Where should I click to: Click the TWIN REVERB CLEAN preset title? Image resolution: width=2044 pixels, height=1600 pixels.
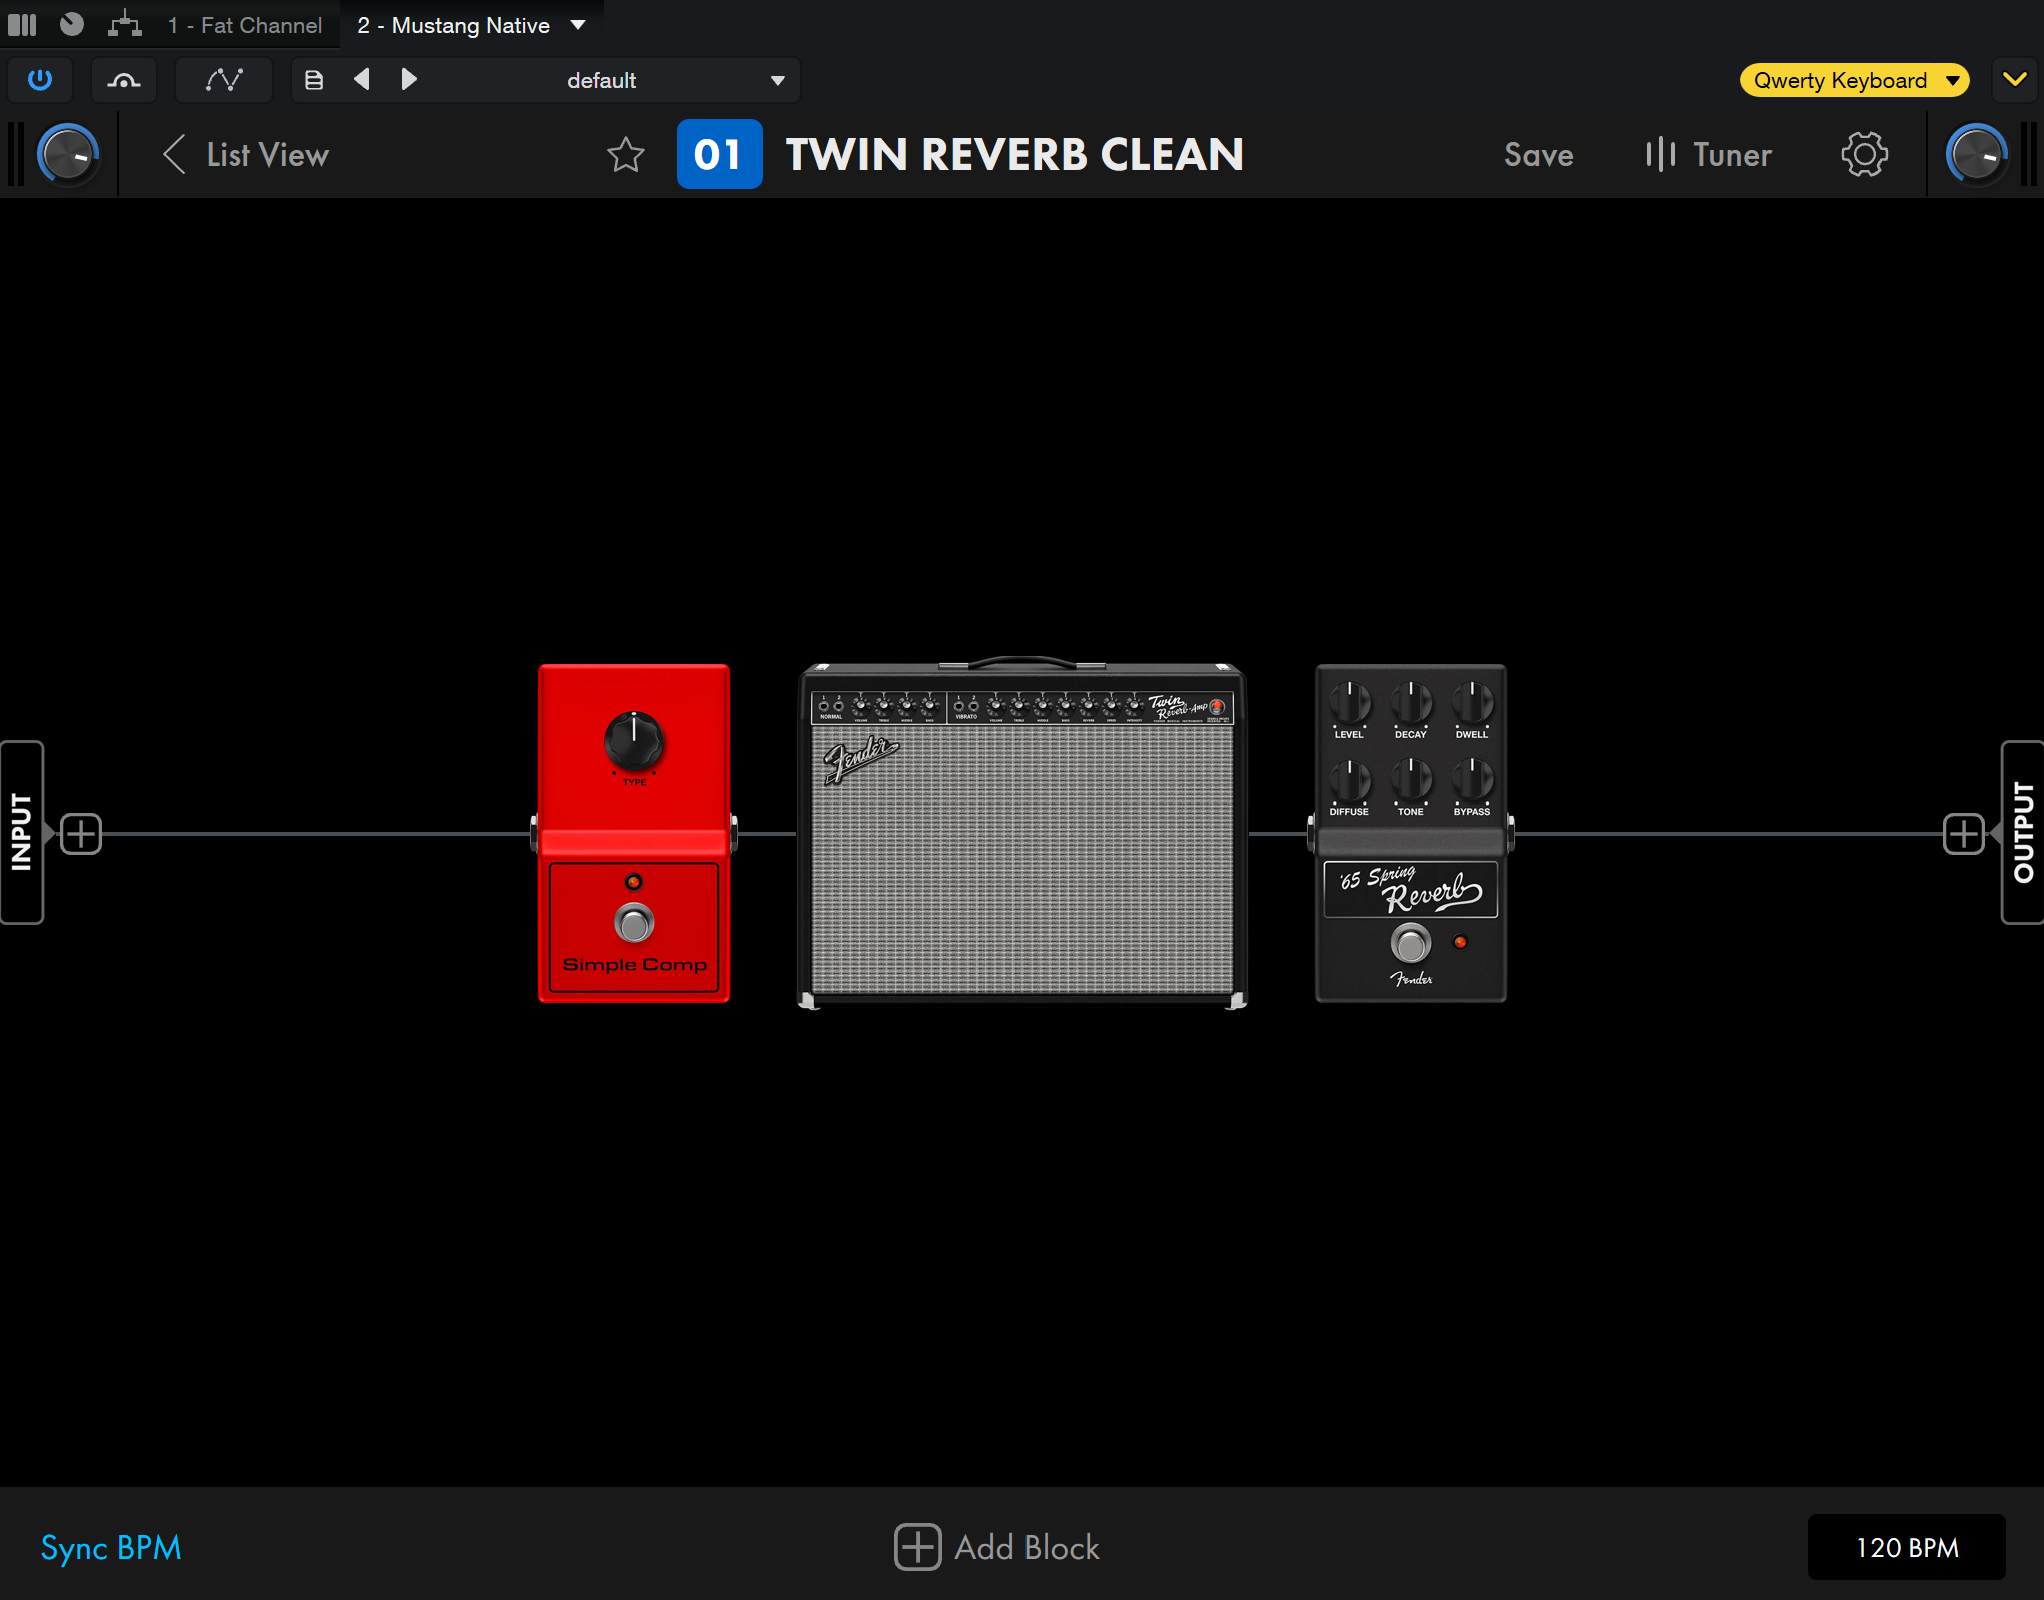(x=1014, y=155)
